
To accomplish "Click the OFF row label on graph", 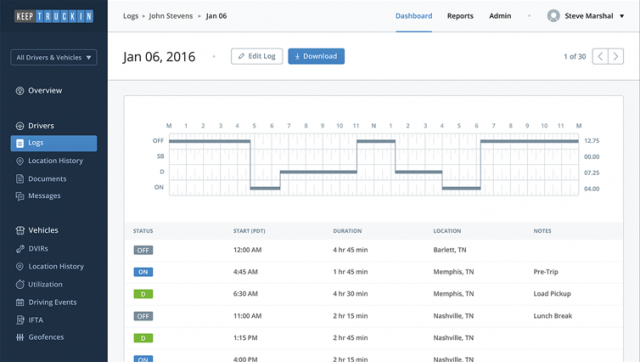I will coord(158,141).
